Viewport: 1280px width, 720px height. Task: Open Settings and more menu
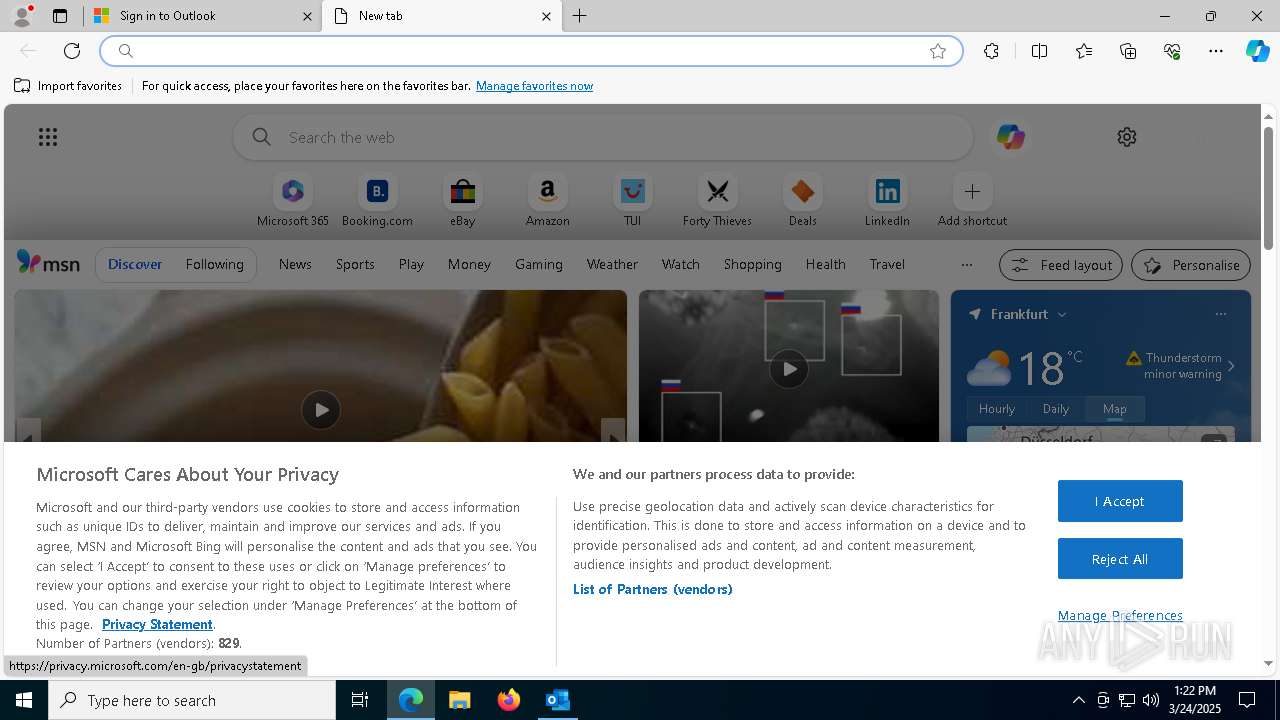pos(1216,51)
